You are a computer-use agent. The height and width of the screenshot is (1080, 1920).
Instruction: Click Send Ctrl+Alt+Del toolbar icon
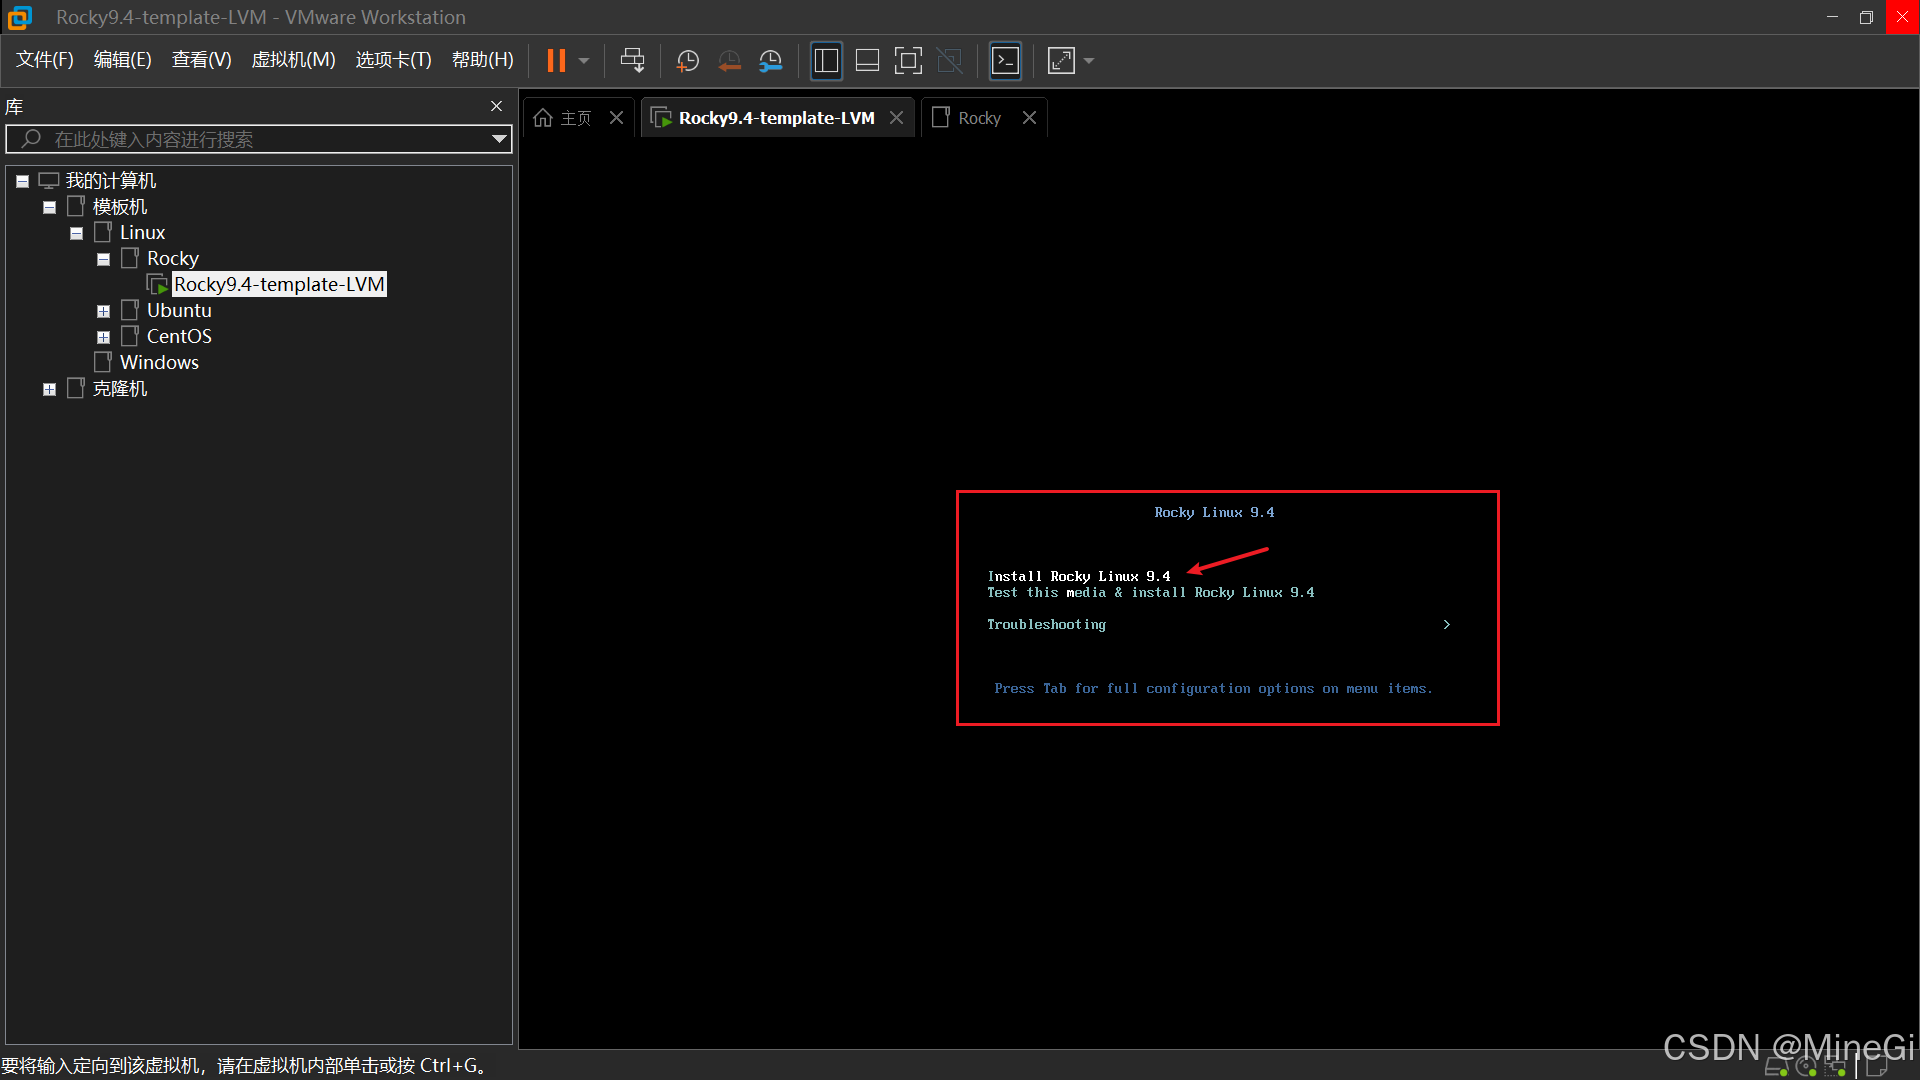[x=632, y=61]
